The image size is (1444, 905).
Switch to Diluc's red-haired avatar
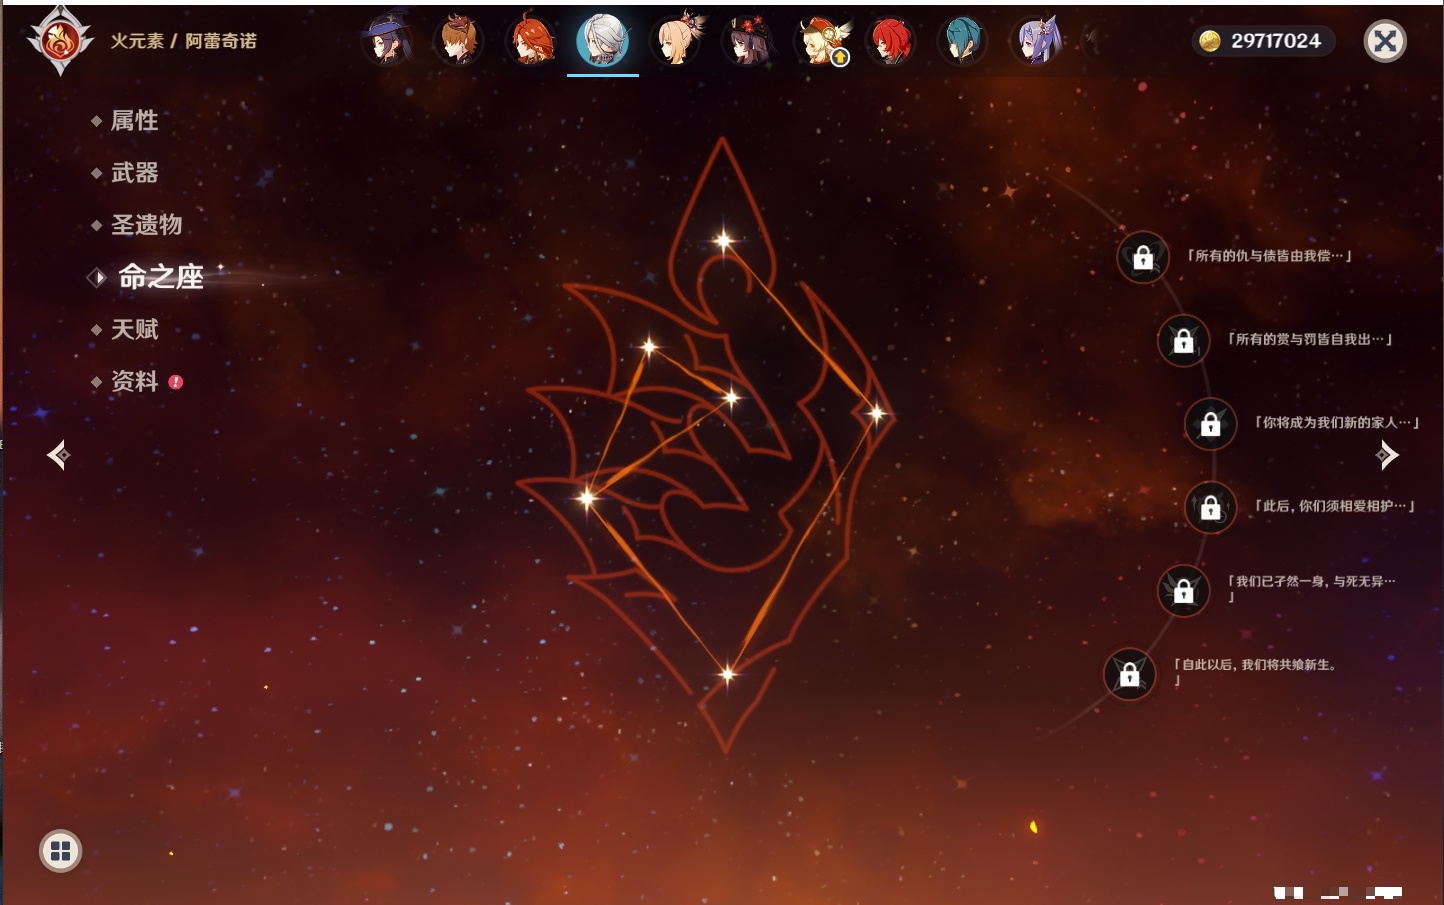coord(890,41)
